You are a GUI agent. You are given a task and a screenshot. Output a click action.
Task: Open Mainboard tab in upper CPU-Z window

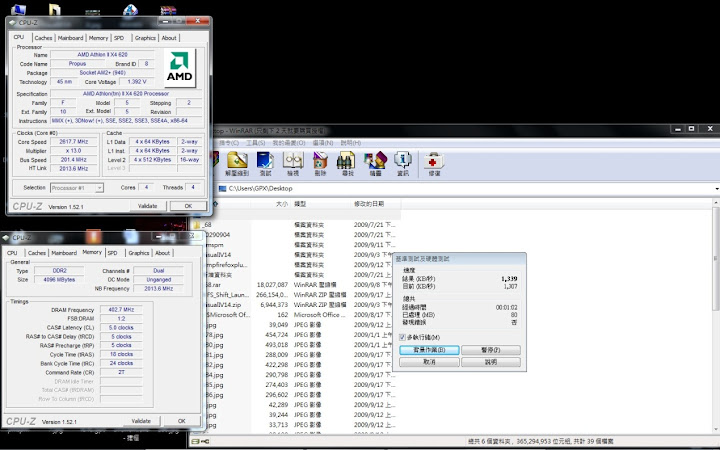(70, 38)
